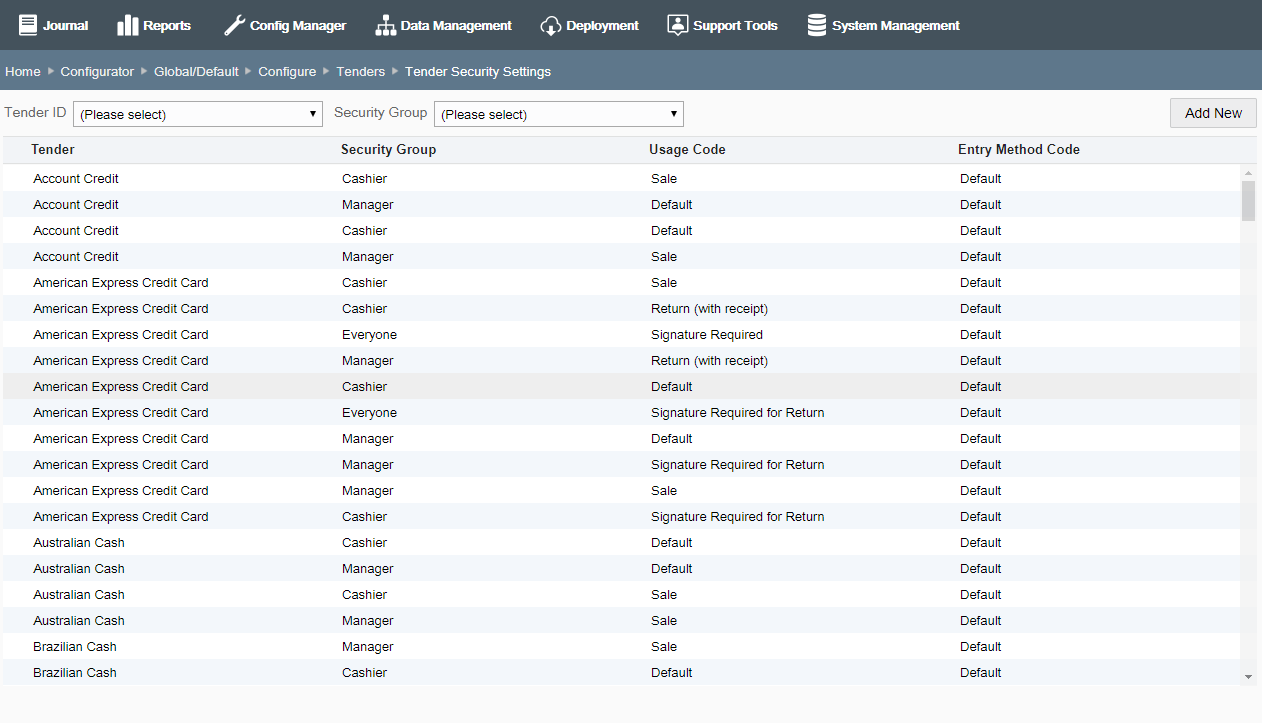Open the Configurator breadcrumb link
Screen dimensions: 1262x723
pos(97,71)
